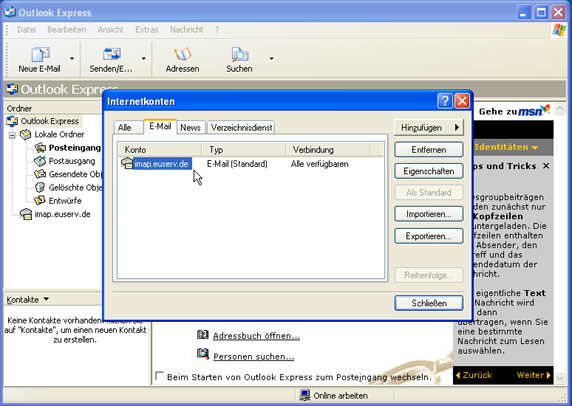This screenshot has width=572, height=406.
Task: Click the Windows flag logo icon
Action: [x=559, y=30]
